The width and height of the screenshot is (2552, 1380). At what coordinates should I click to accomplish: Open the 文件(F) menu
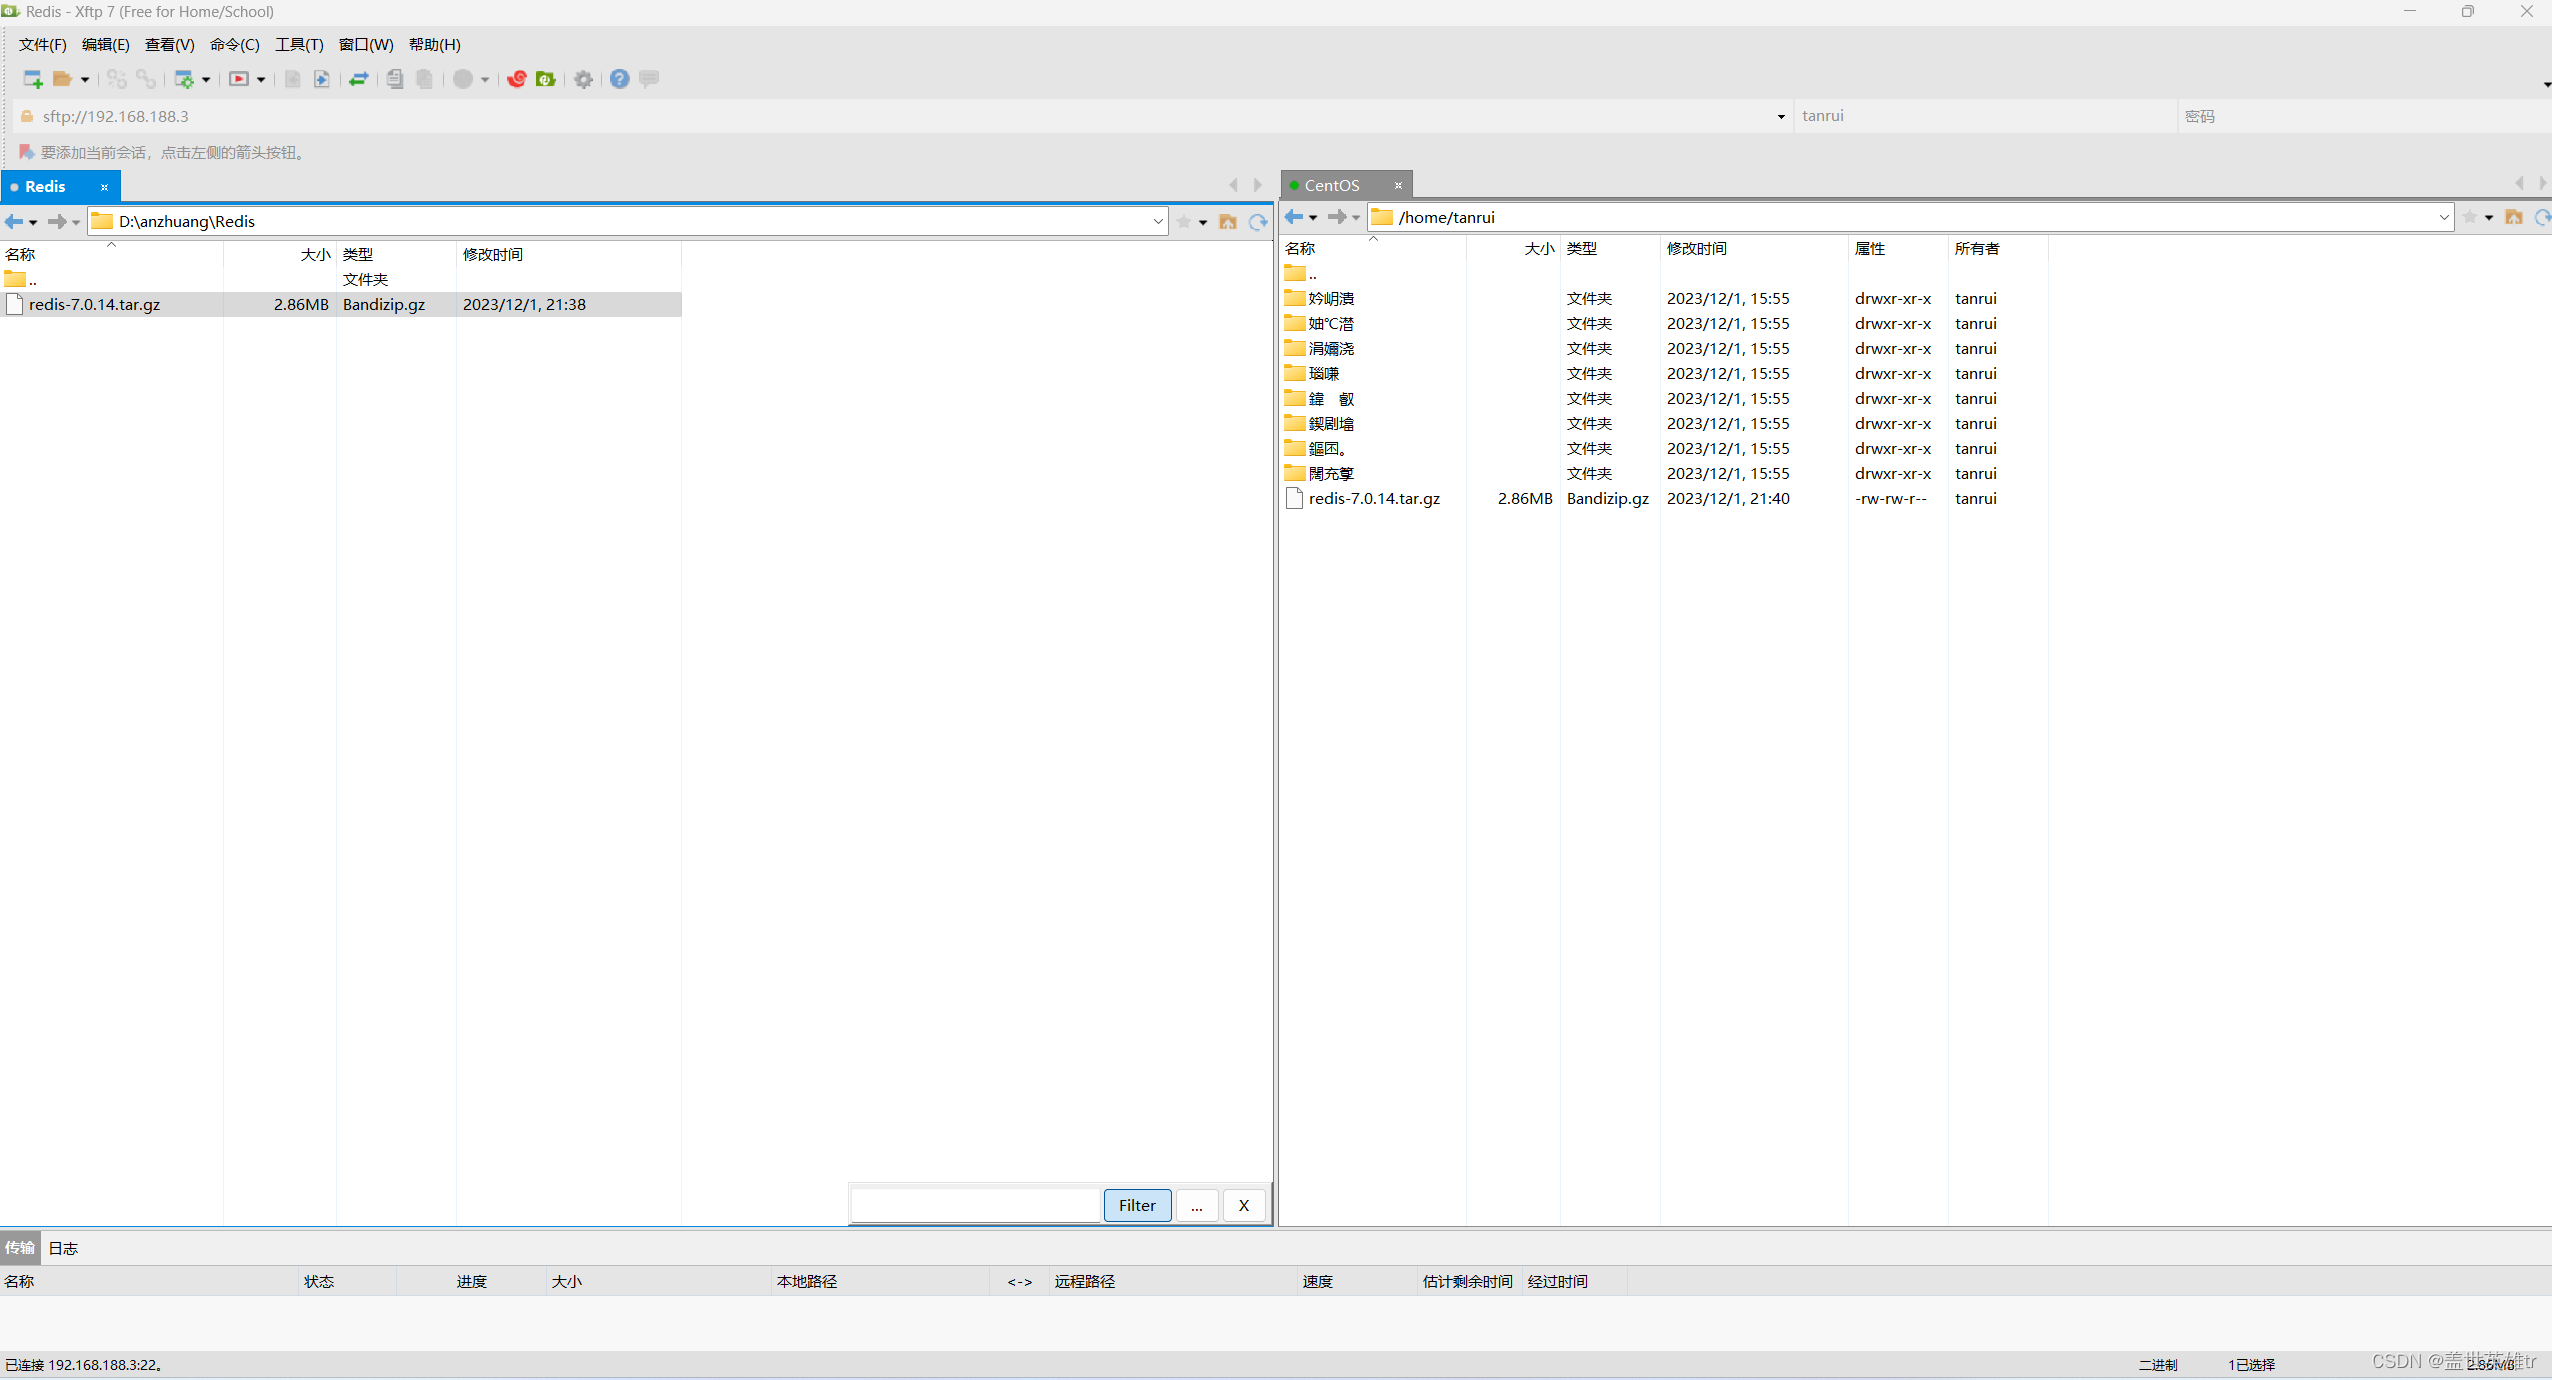click(43, 45)
